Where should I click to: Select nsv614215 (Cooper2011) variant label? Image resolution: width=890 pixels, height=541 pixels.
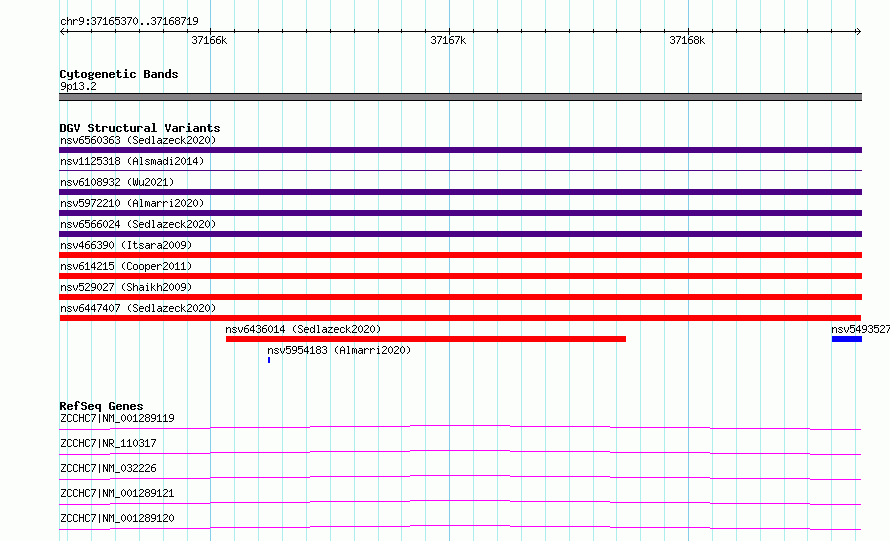pos(126,266)
